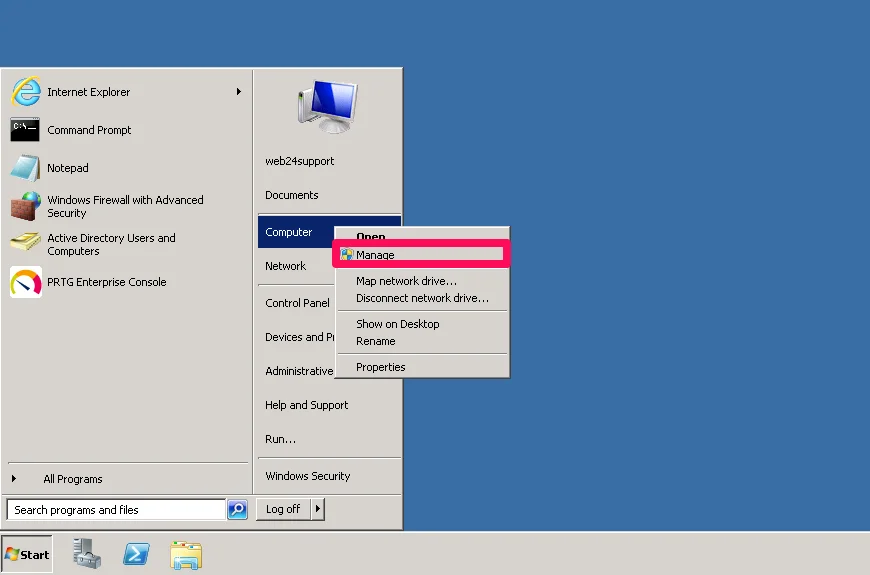Click the search magnifier button
870x575 pixels.
(237, 510)
